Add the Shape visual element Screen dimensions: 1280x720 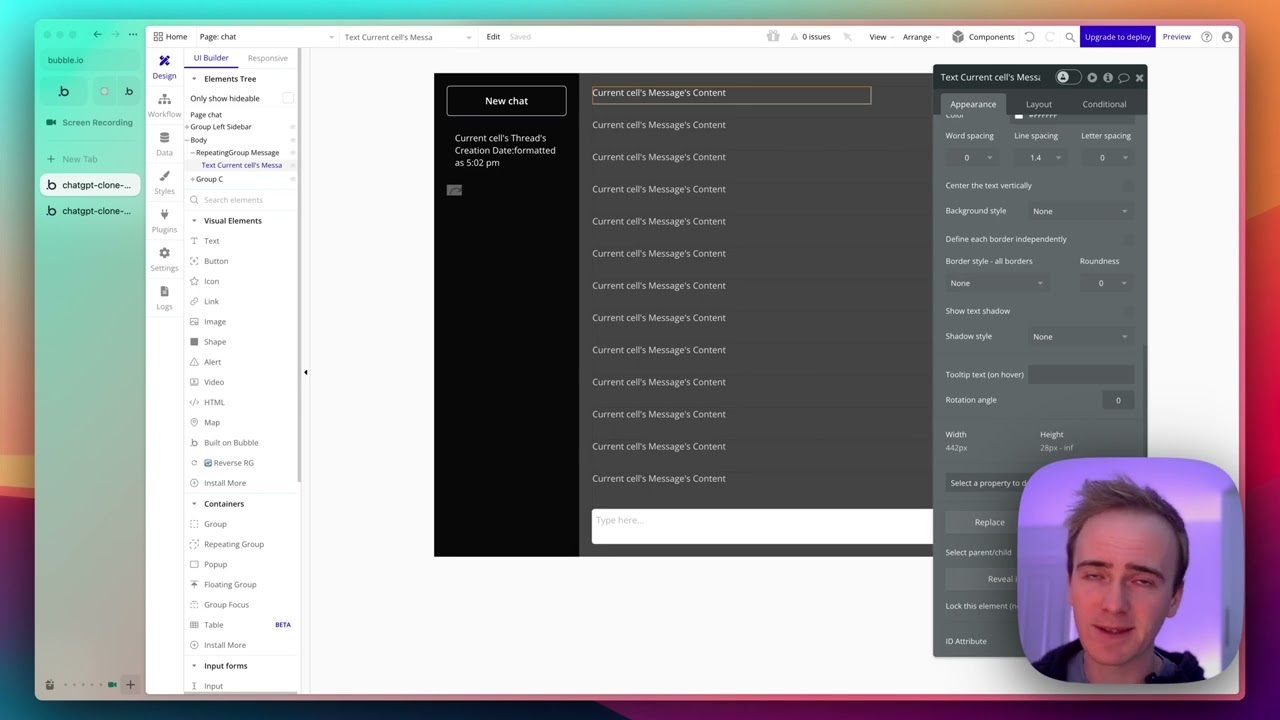214,342
